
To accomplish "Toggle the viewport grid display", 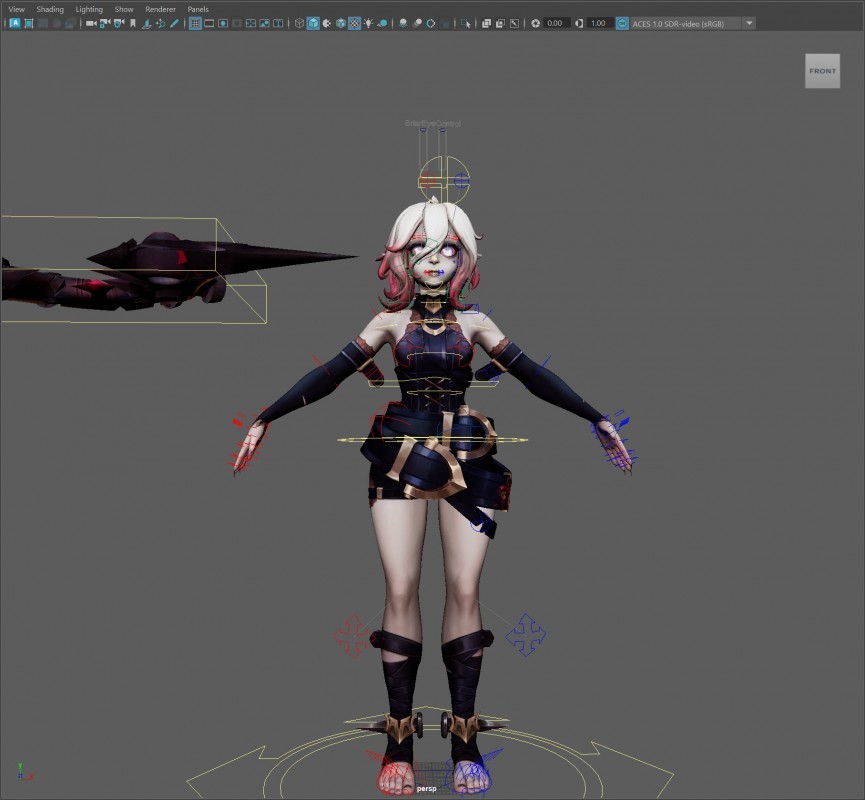I will coord(195,23).
